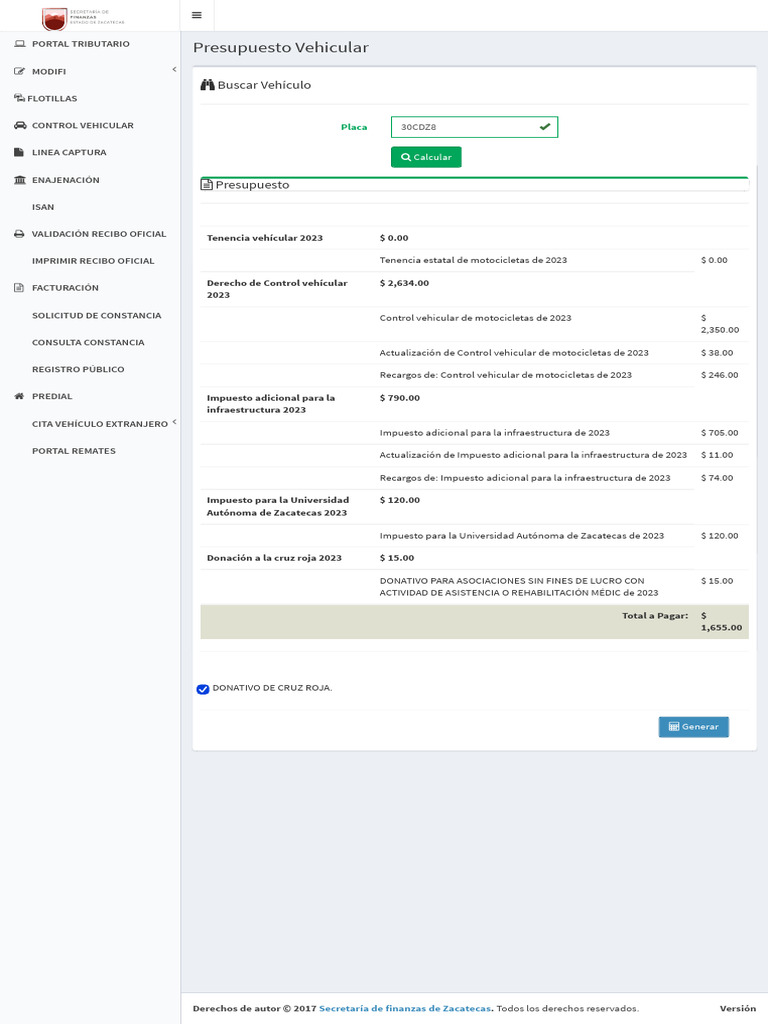Screen dimensions: 768x1024
Task: Select Consulta Constancia option
Action: click(90, 342)
